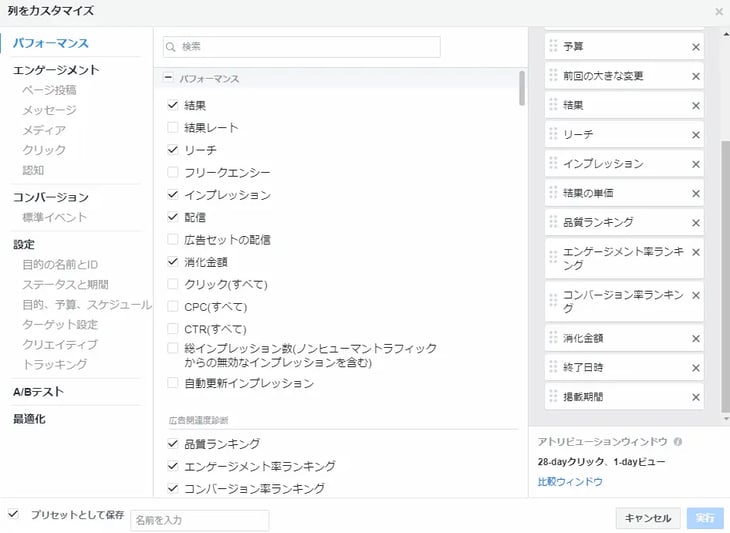Open the コンバージョン category
Image resolution: width=730 pixels, height=533 pixels.
tap(51, 197)
